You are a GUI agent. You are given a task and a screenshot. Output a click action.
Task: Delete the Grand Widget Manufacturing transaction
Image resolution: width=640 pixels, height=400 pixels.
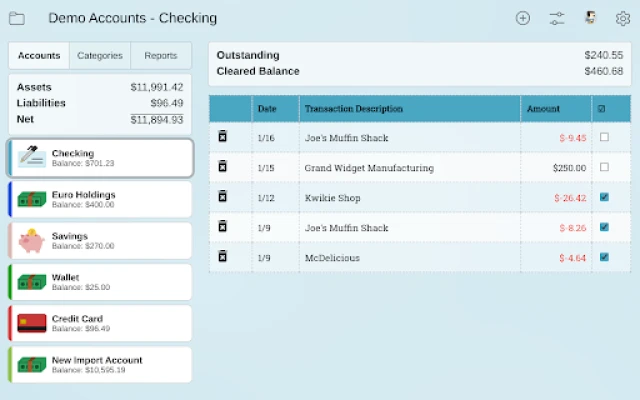point(223,167)
